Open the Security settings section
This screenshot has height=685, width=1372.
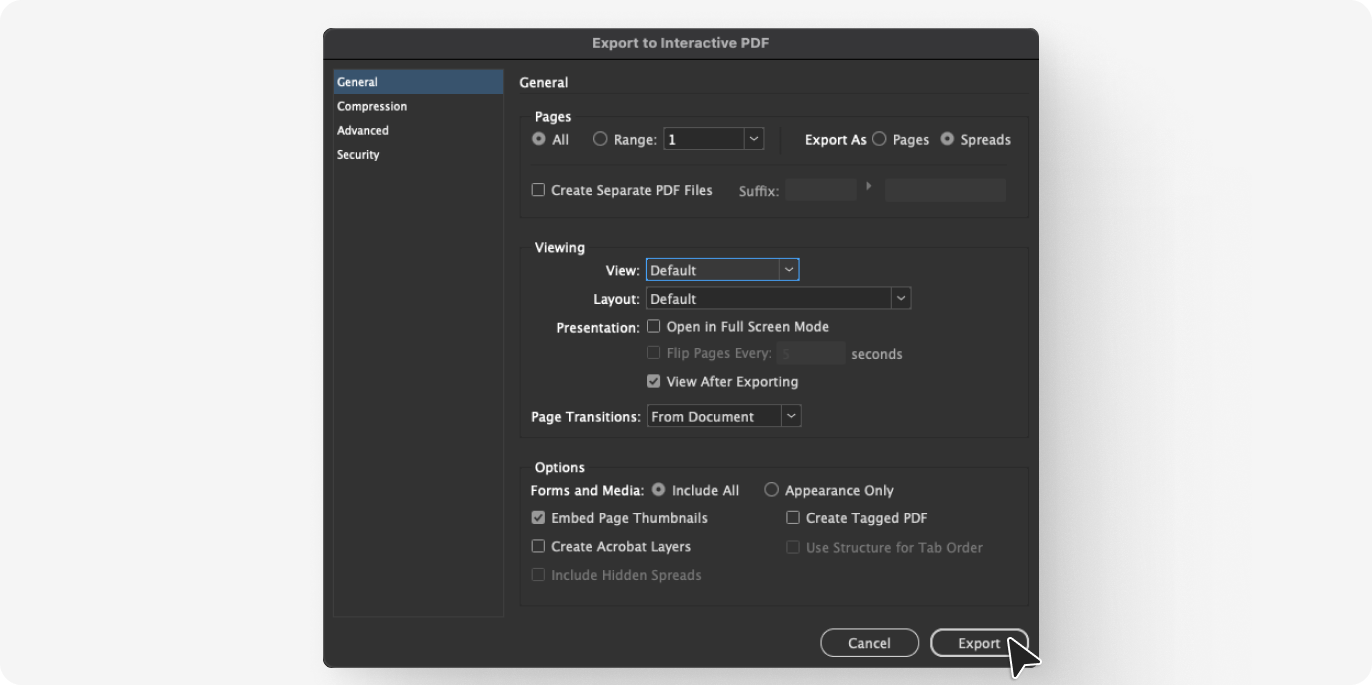point(358,155)
